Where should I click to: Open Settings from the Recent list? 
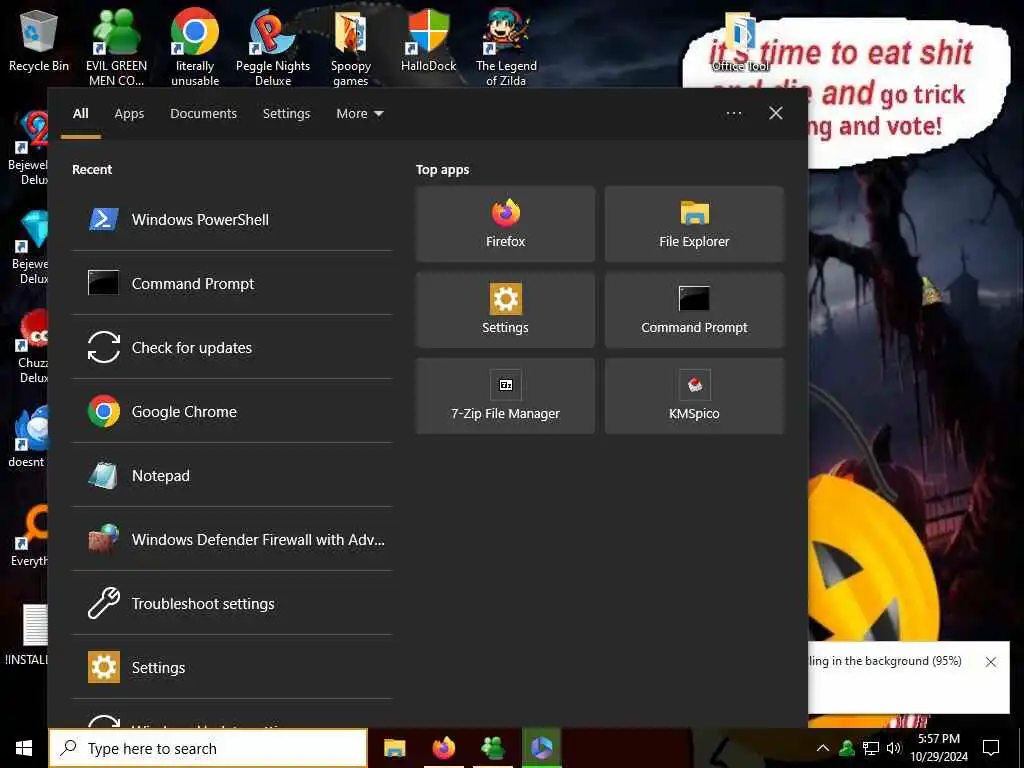pyautogui.click(x=231, y=667)
